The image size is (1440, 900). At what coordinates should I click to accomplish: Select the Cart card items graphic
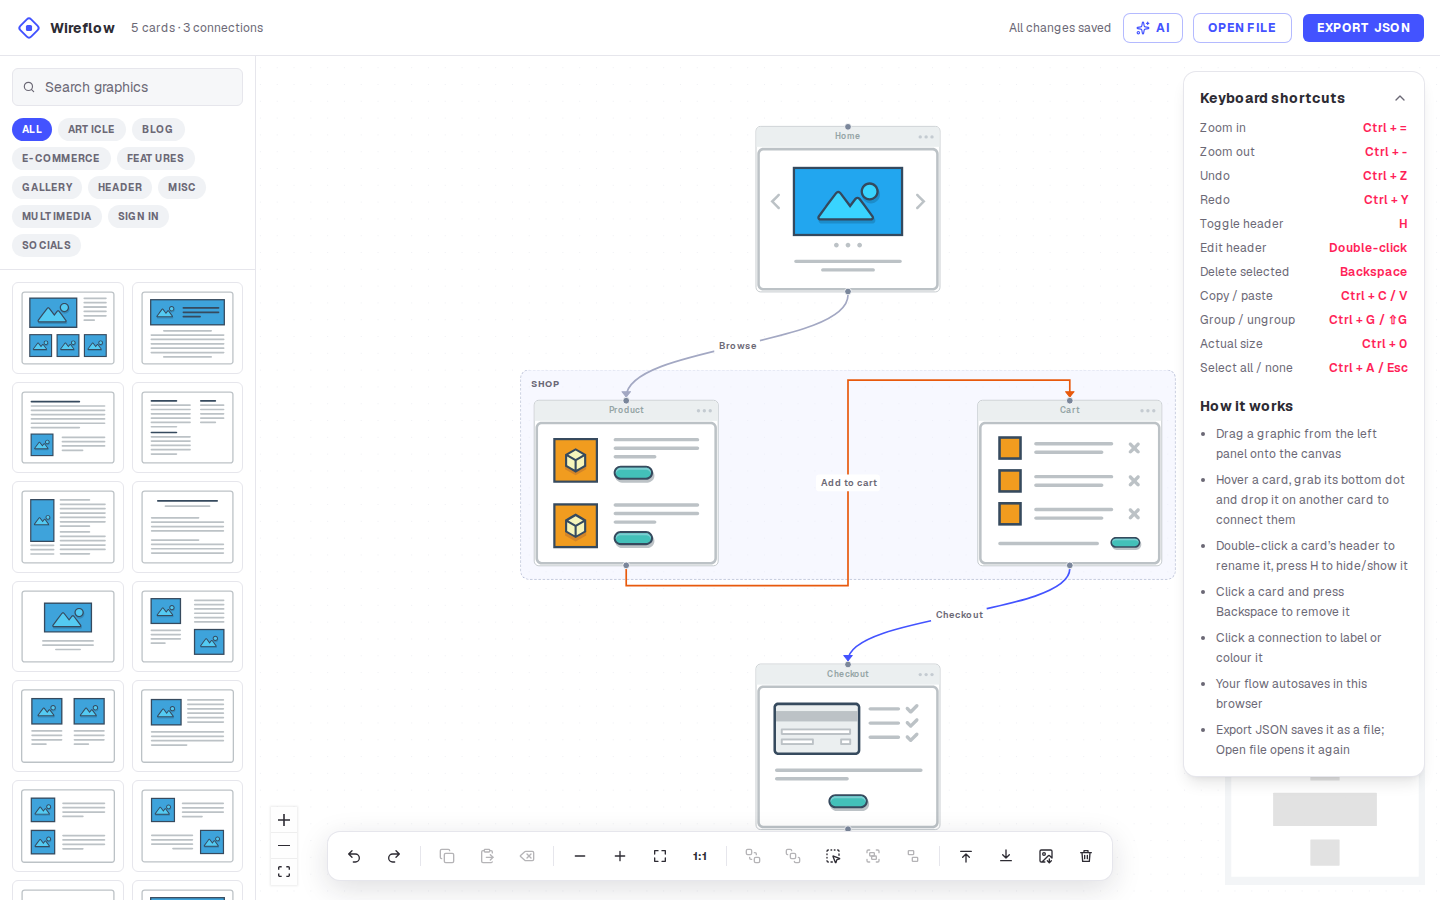[1070, 493]
